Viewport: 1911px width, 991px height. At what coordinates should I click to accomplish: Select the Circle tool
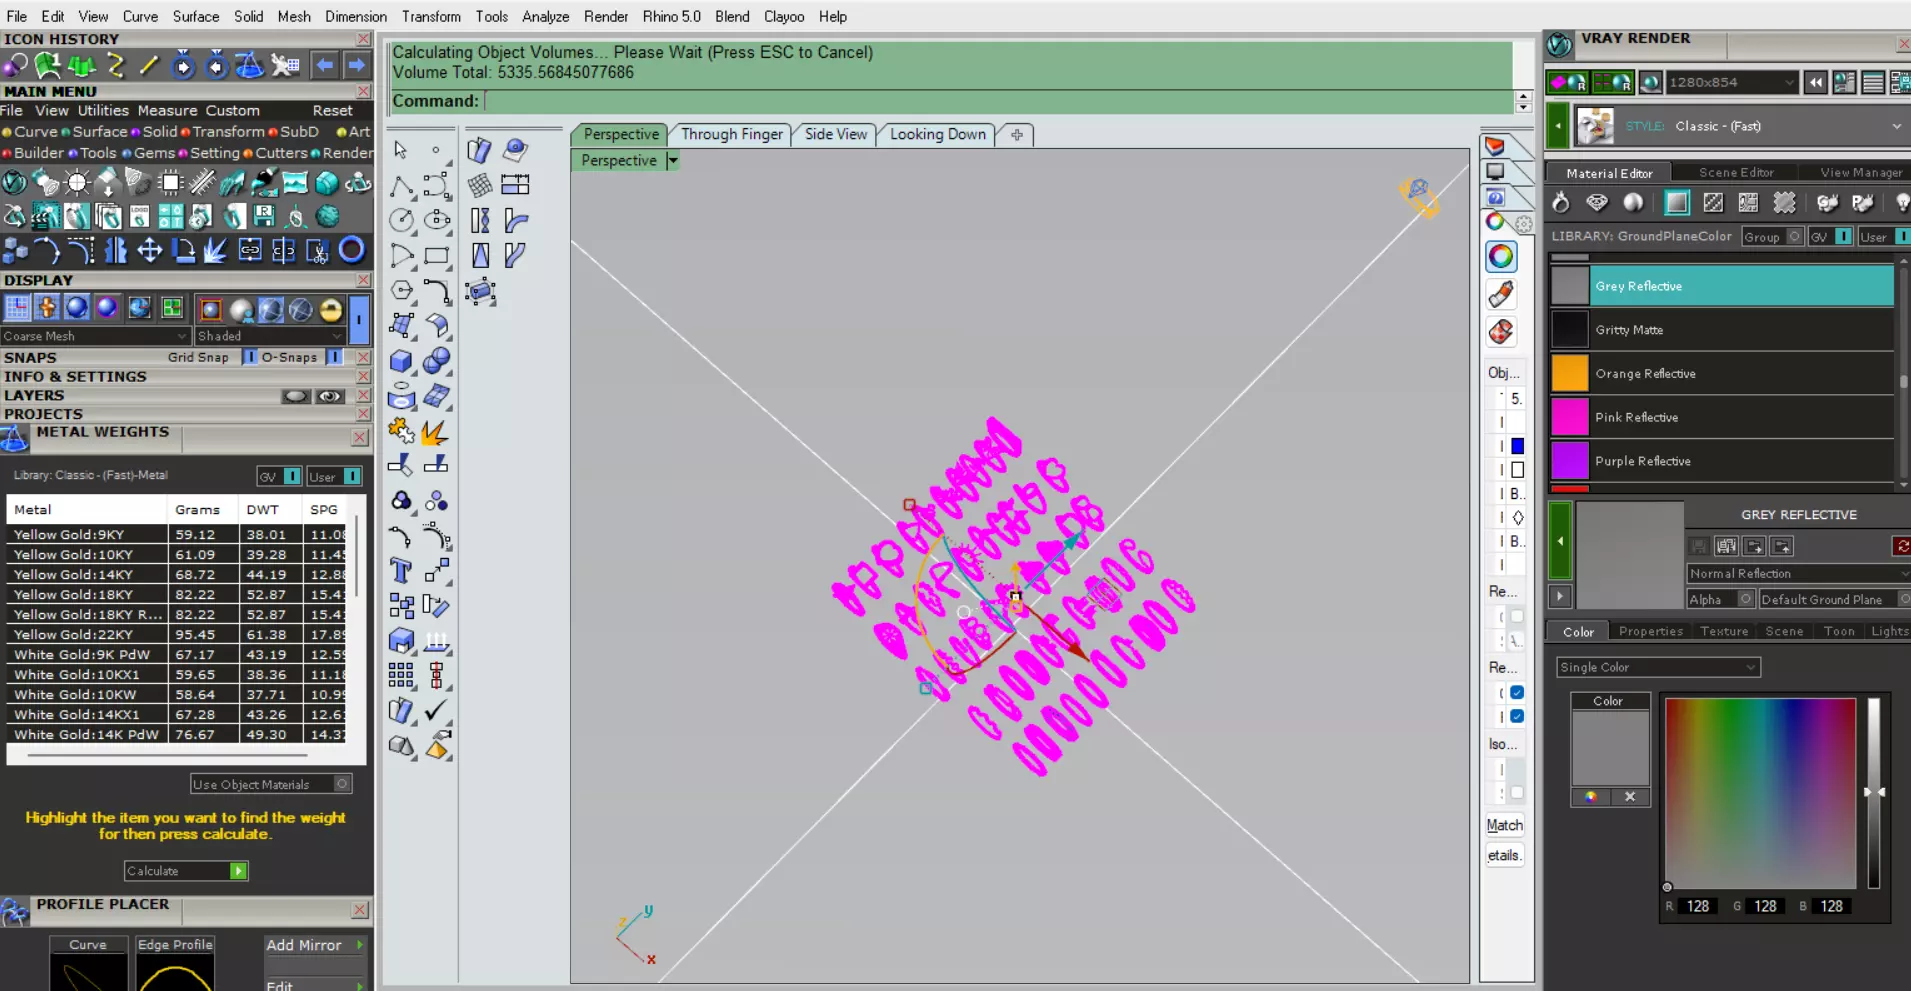pyautogui.click(x=401, y=221)
